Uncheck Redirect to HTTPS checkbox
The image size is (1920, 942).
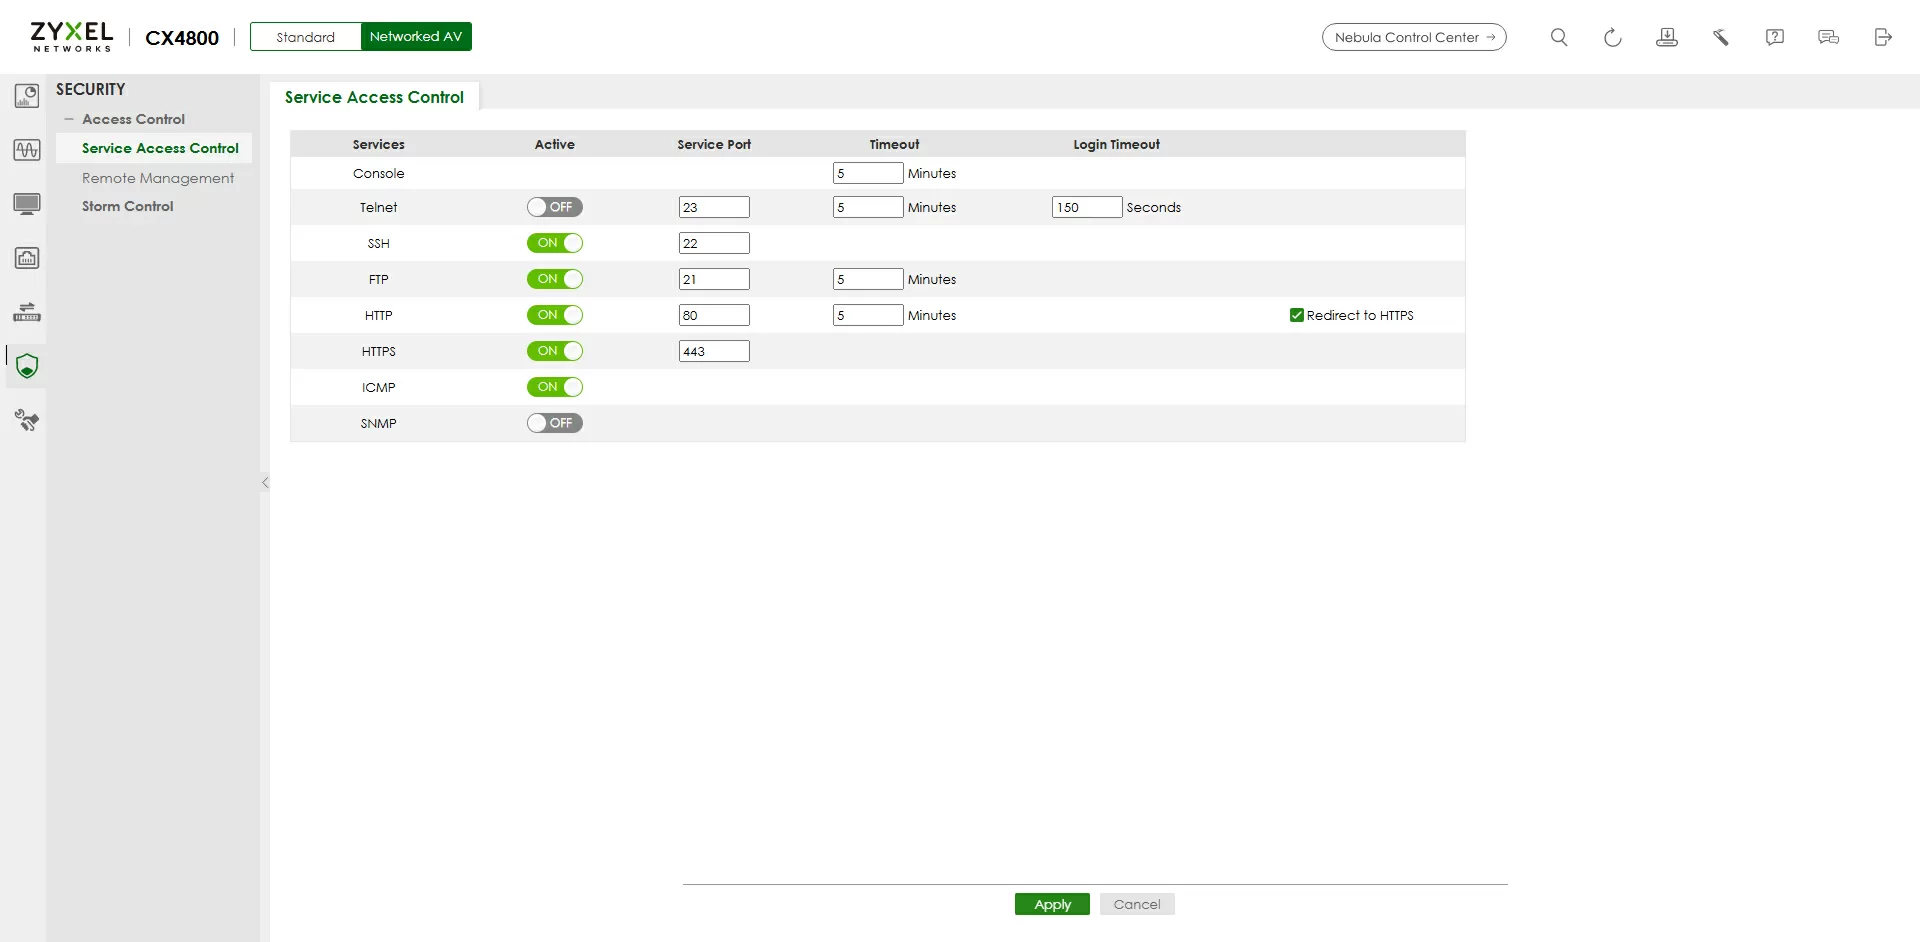point(1296,315)
